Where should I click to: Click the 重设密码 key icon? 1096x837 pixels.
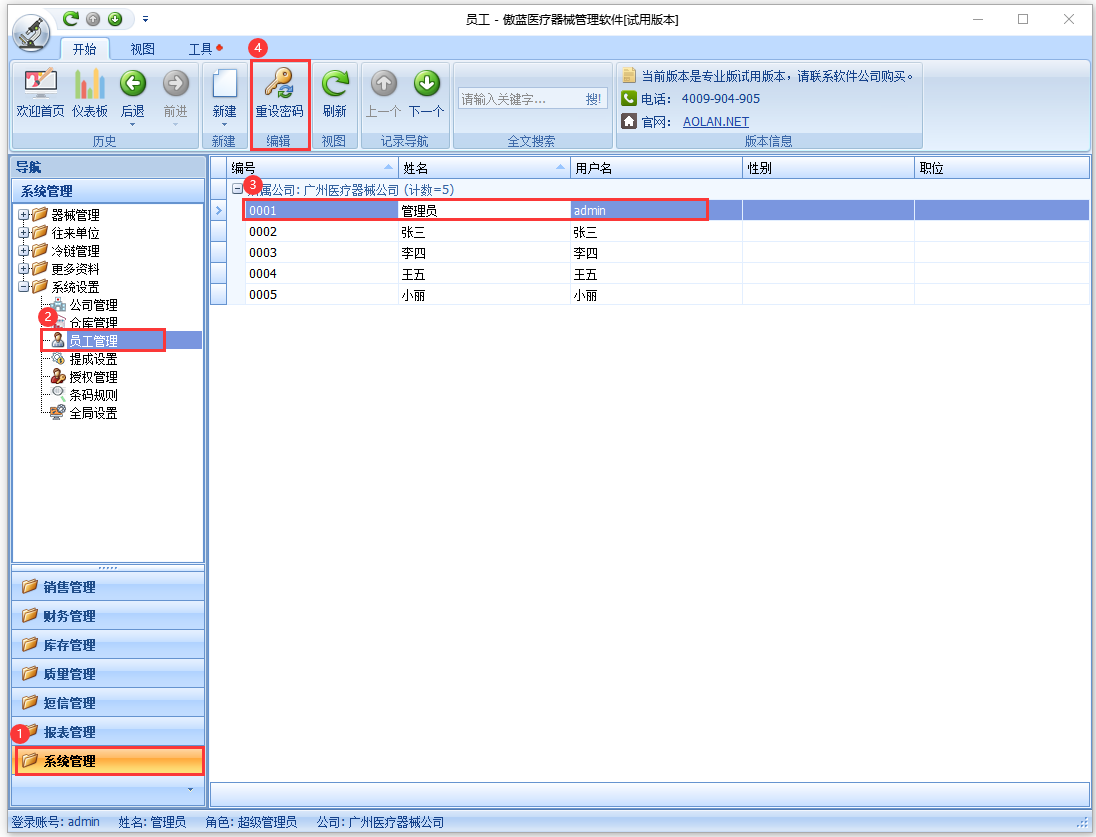tap(278, 83)
